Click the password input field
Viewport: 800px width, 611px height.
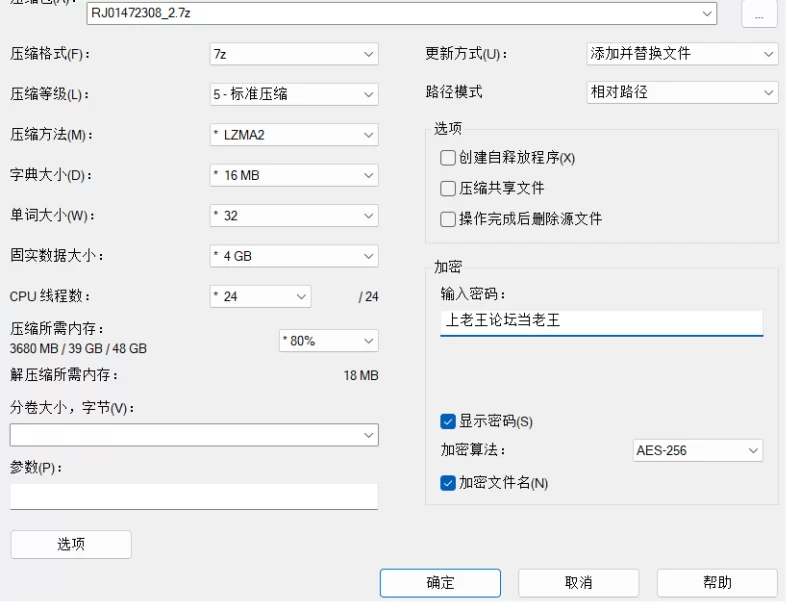[x=601, y=321]
